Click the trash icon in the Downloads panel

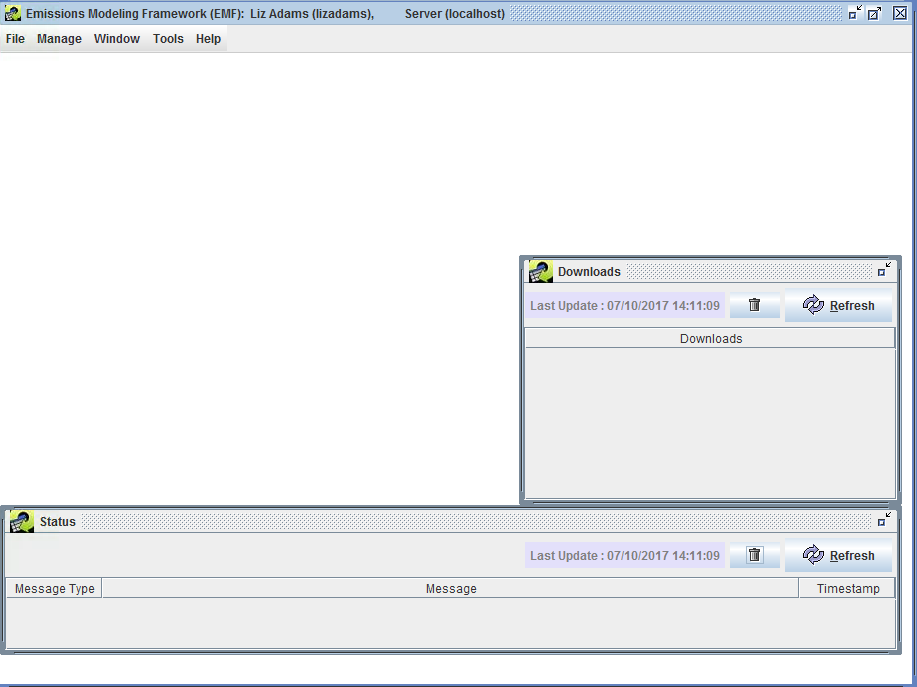point(755,305)
